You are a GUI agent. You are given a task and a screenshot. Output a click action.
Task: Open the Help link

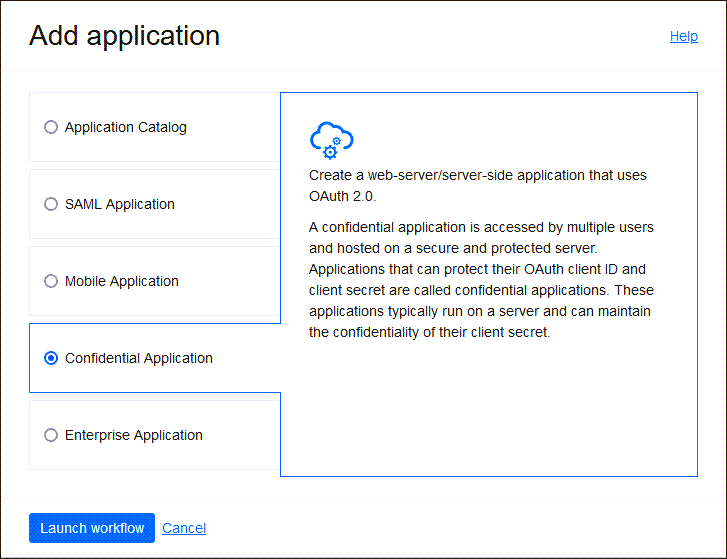point(683,36)
